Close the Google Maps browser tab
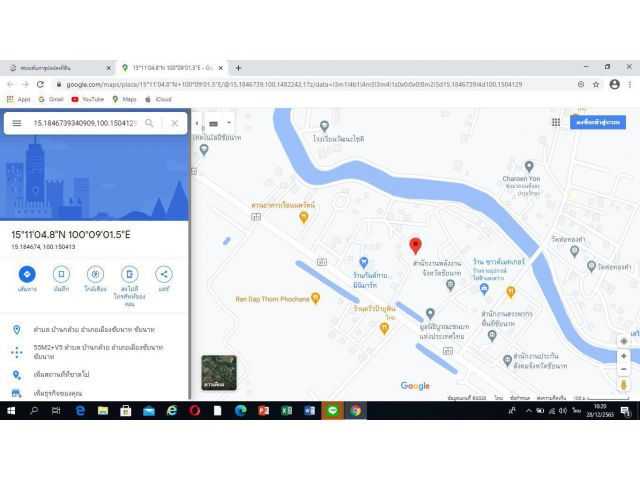Screen dimensions: 640x480 [220, 68]
